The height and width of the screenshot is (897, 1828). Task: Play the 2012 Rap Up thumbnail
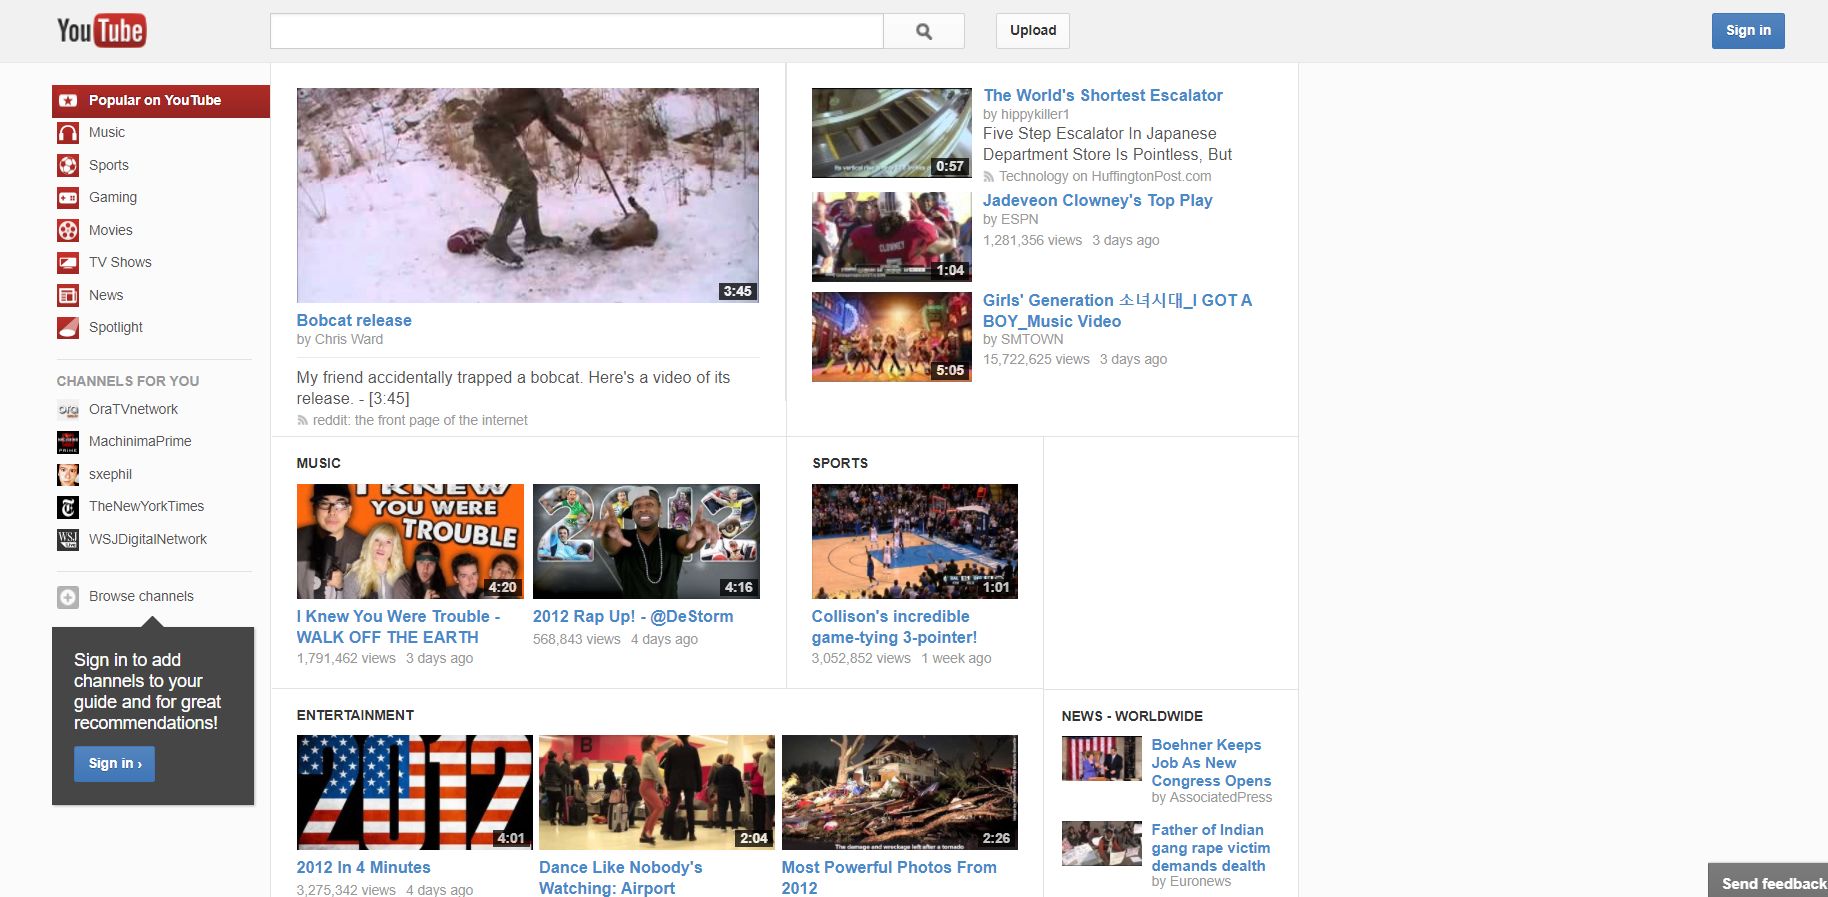tap(646, 542)
